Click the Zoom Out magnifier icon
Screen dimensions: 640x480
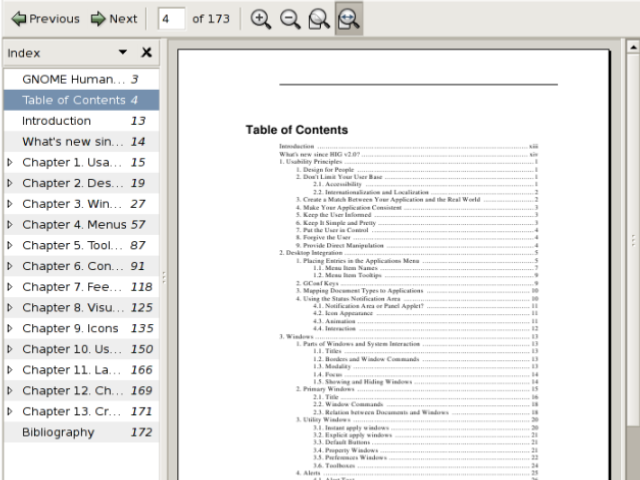pyautogui.click(x=290, y=18)
